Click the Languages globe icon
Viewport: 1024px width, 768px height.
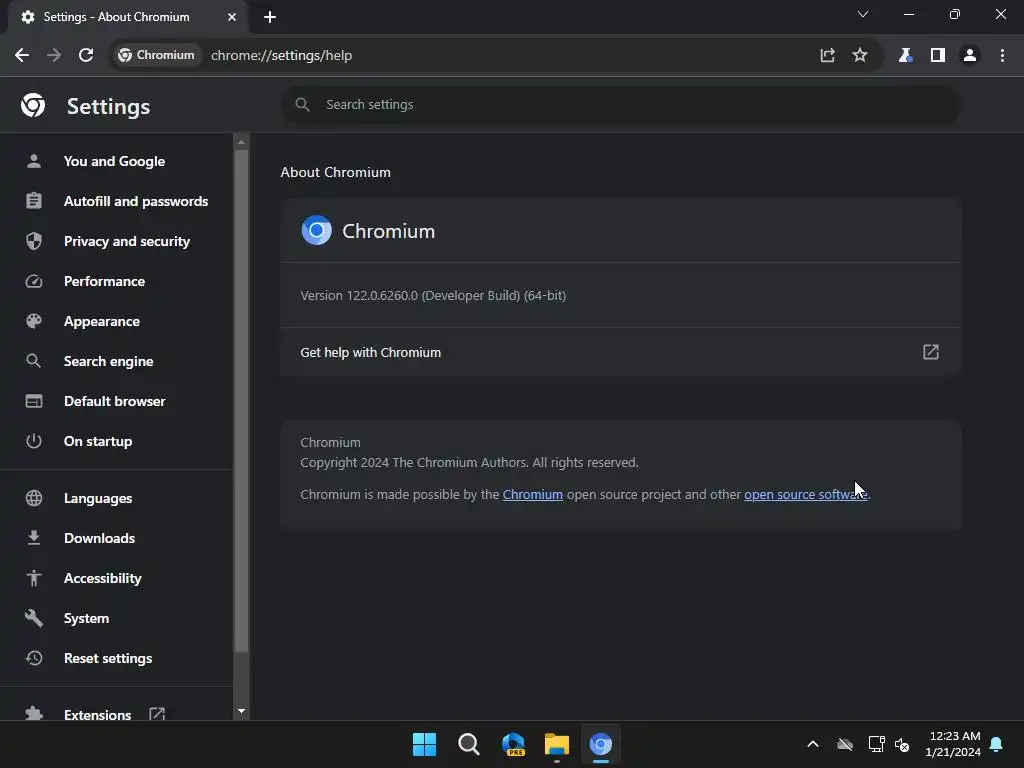click(x=34, y=498)
